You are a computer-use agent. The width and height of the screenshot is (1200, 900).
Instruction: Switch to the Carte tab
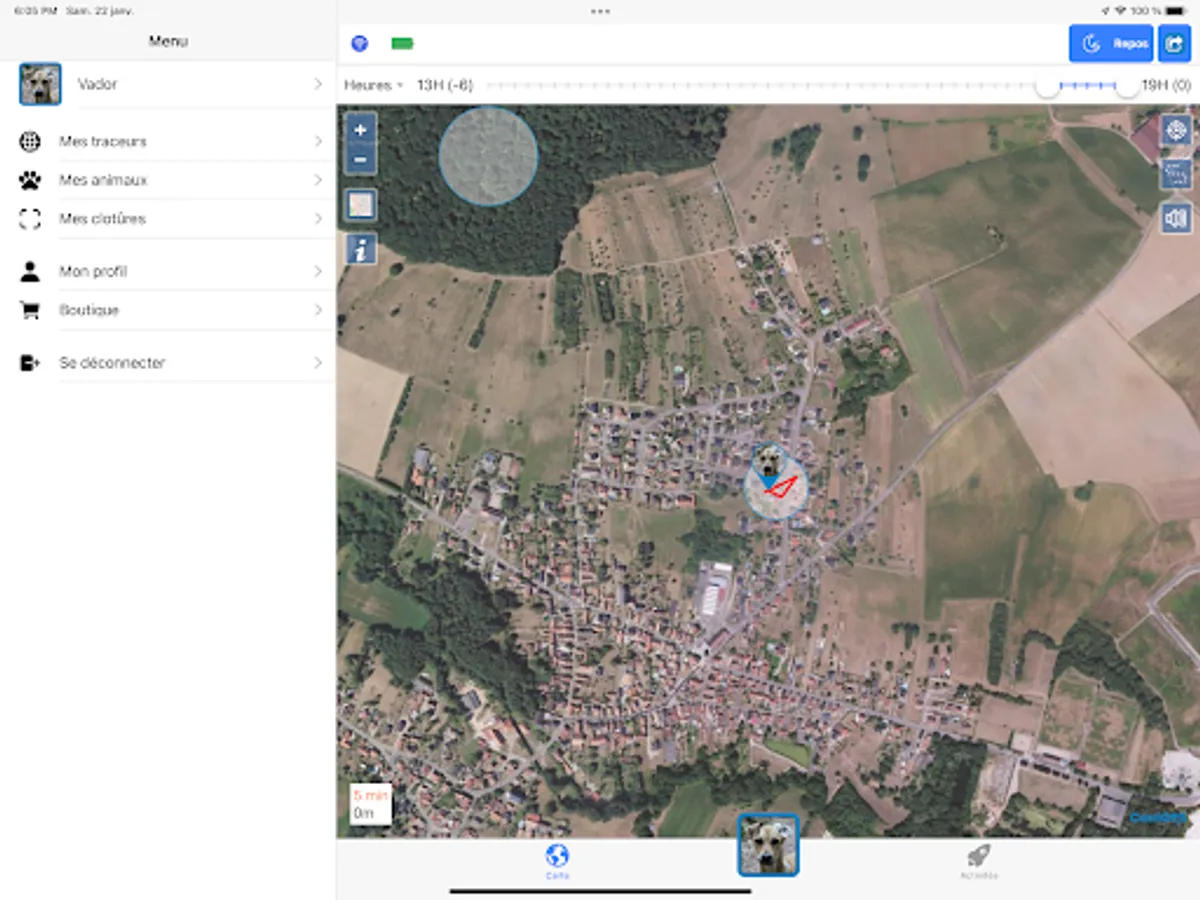[558, 861]
